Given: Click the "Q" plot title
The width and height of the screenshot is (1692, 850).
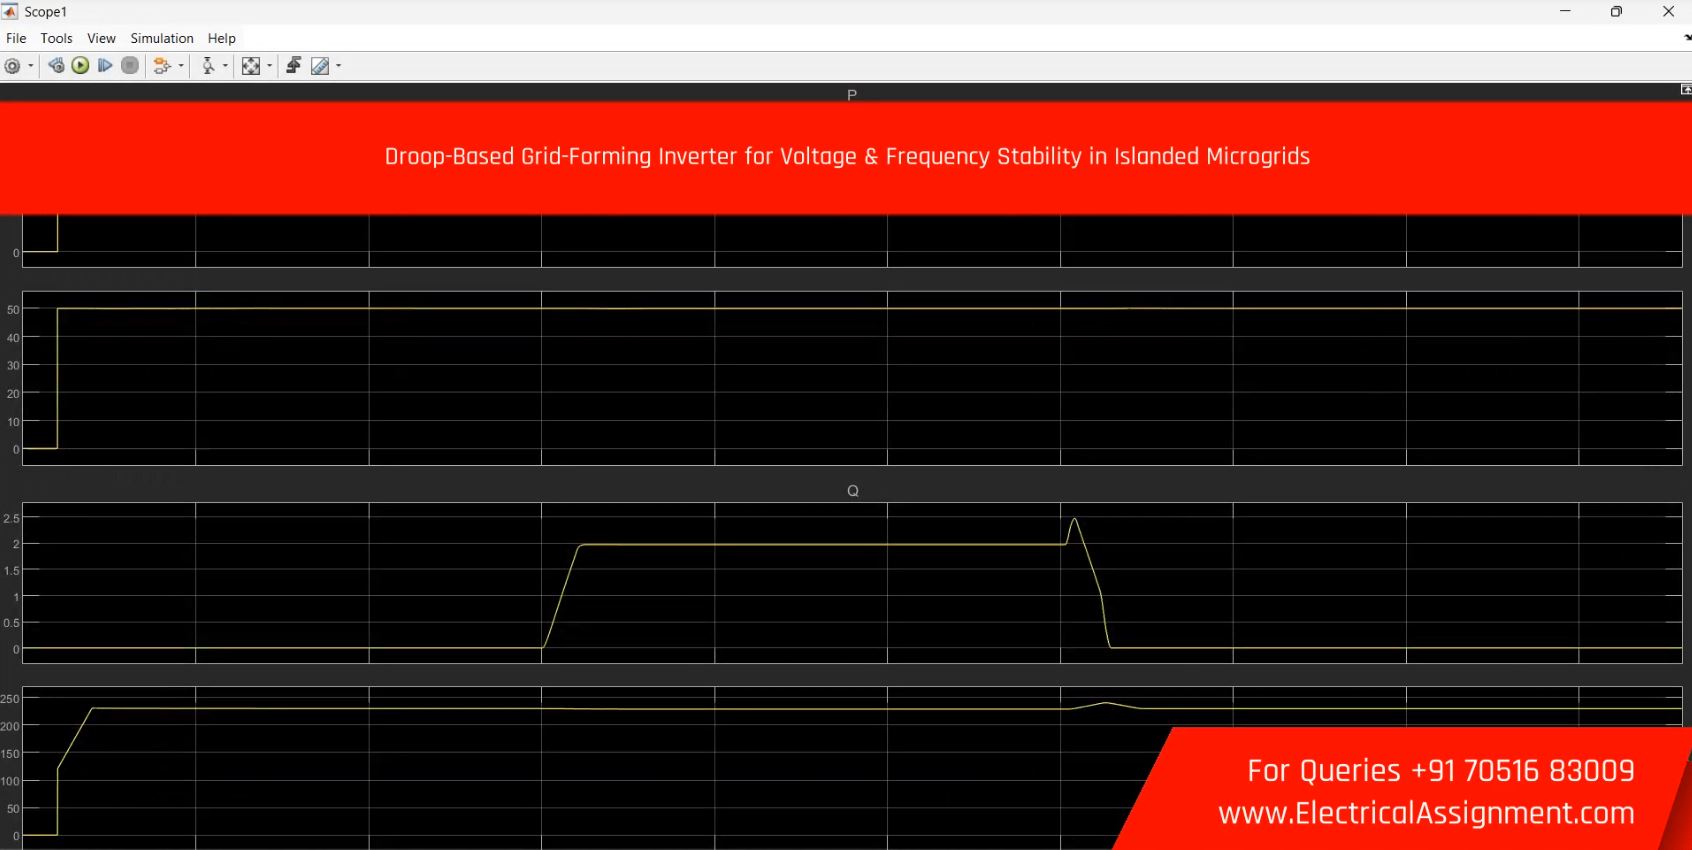Looking at the screenshot, I should pyautogui.click(x=853, y=490).
